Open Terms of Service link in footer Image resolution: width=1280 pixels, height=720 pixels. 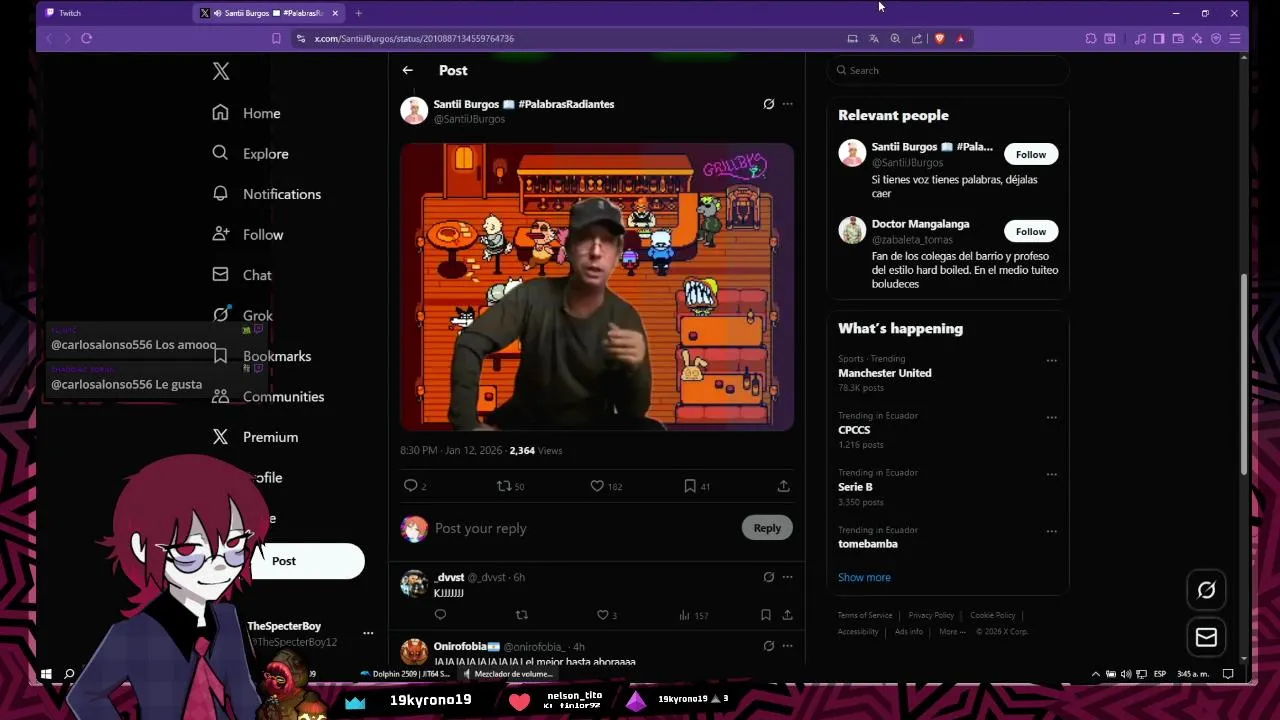[x=865, y=615]
